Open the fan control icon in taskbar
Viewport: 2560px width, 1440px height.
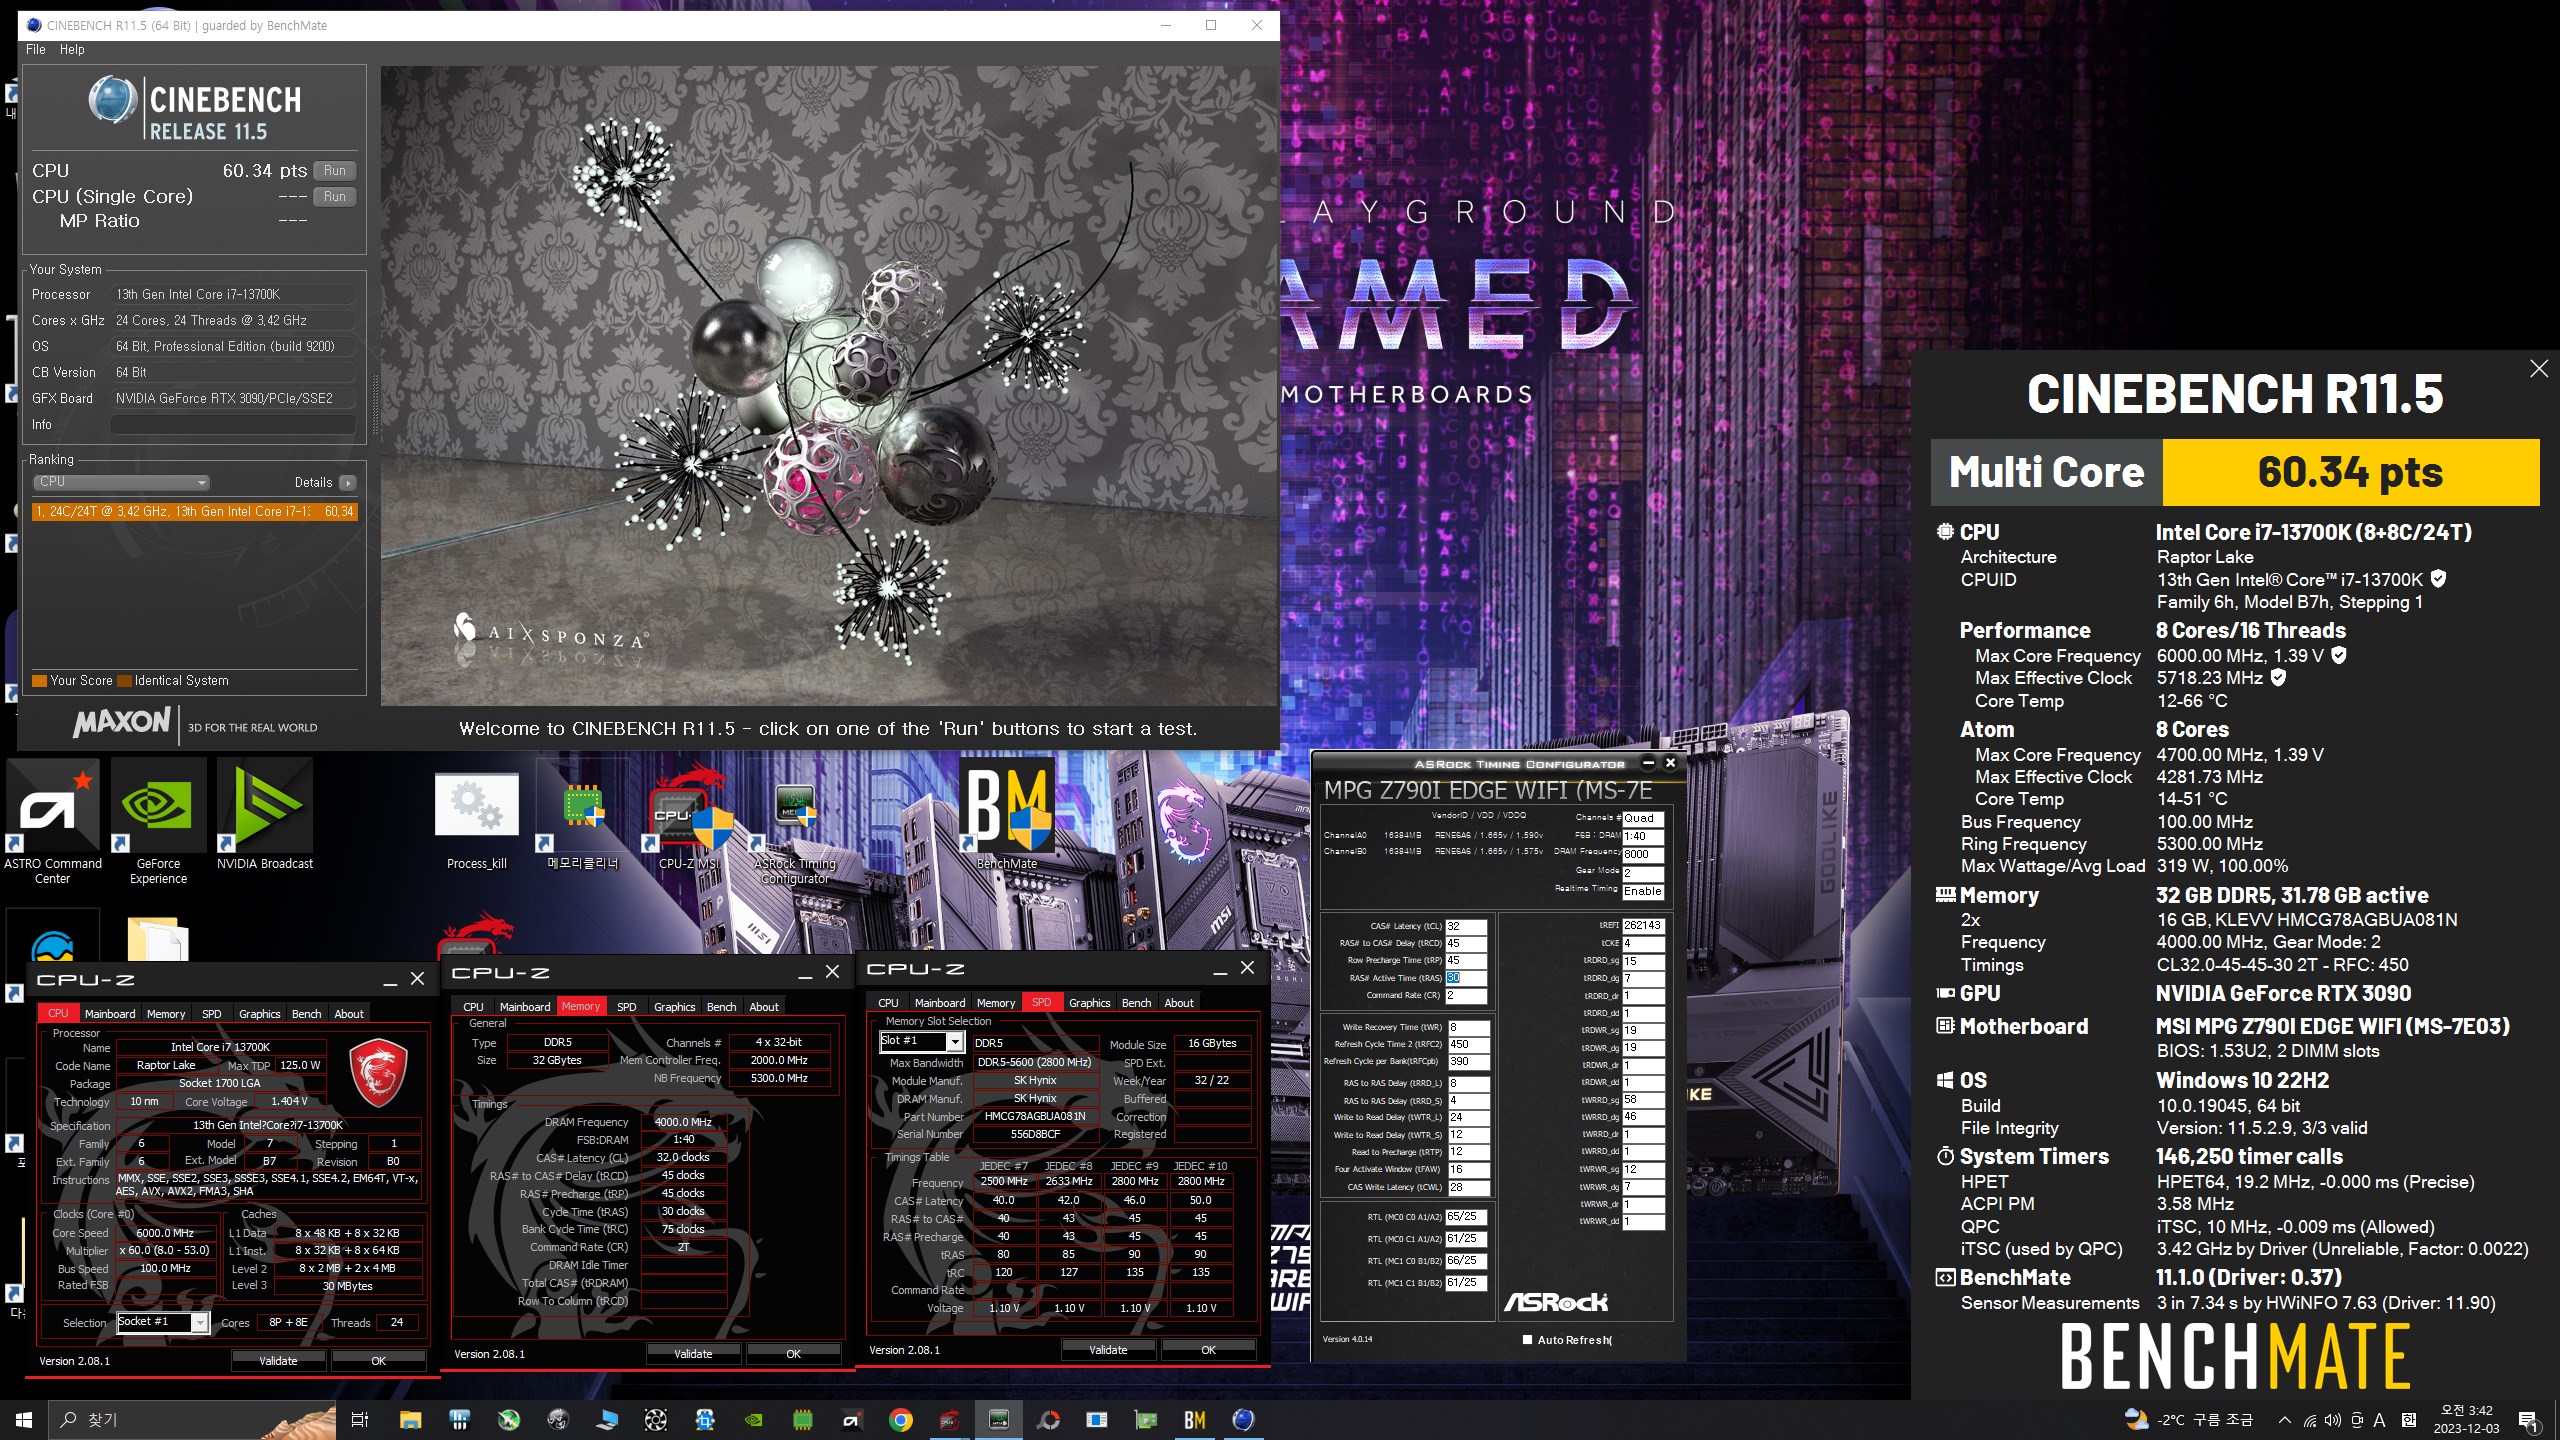(x=655, y=1419)
